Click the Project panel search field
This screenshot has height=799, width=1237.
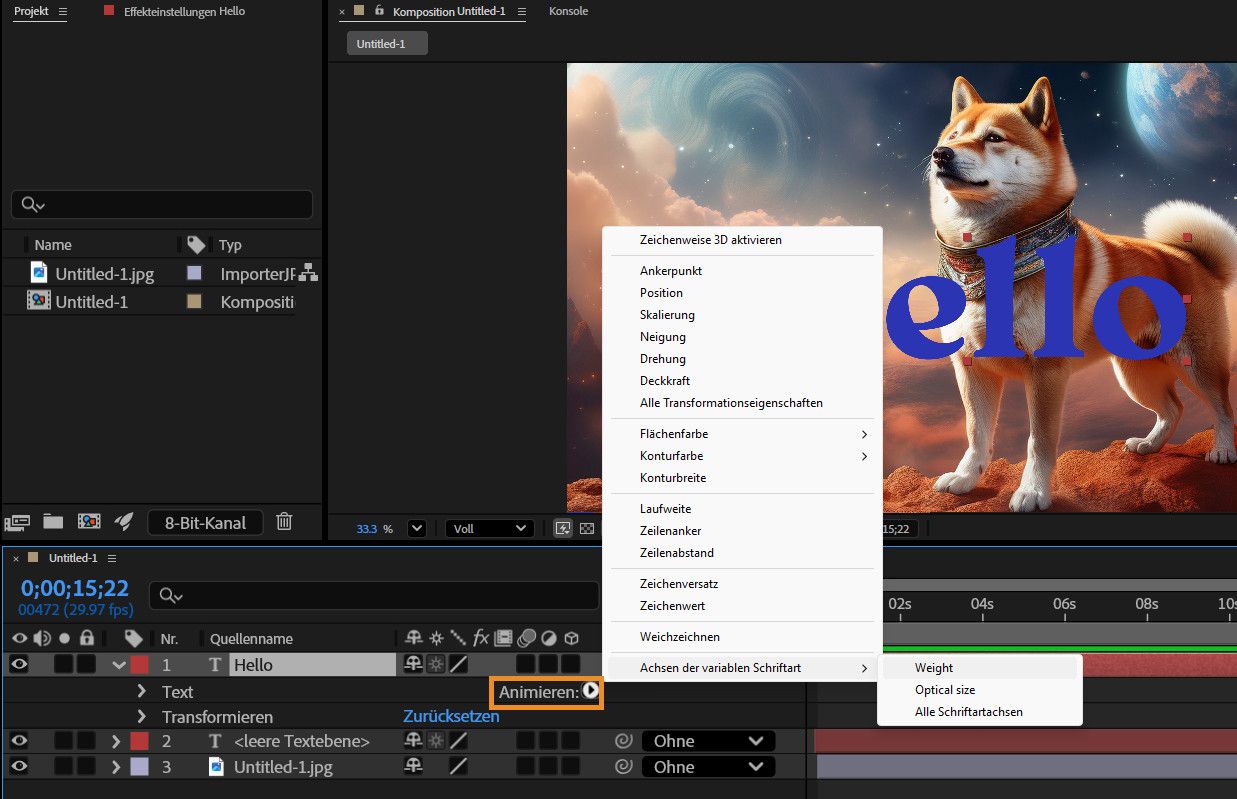pyautogui.click(x=162, y=204)
